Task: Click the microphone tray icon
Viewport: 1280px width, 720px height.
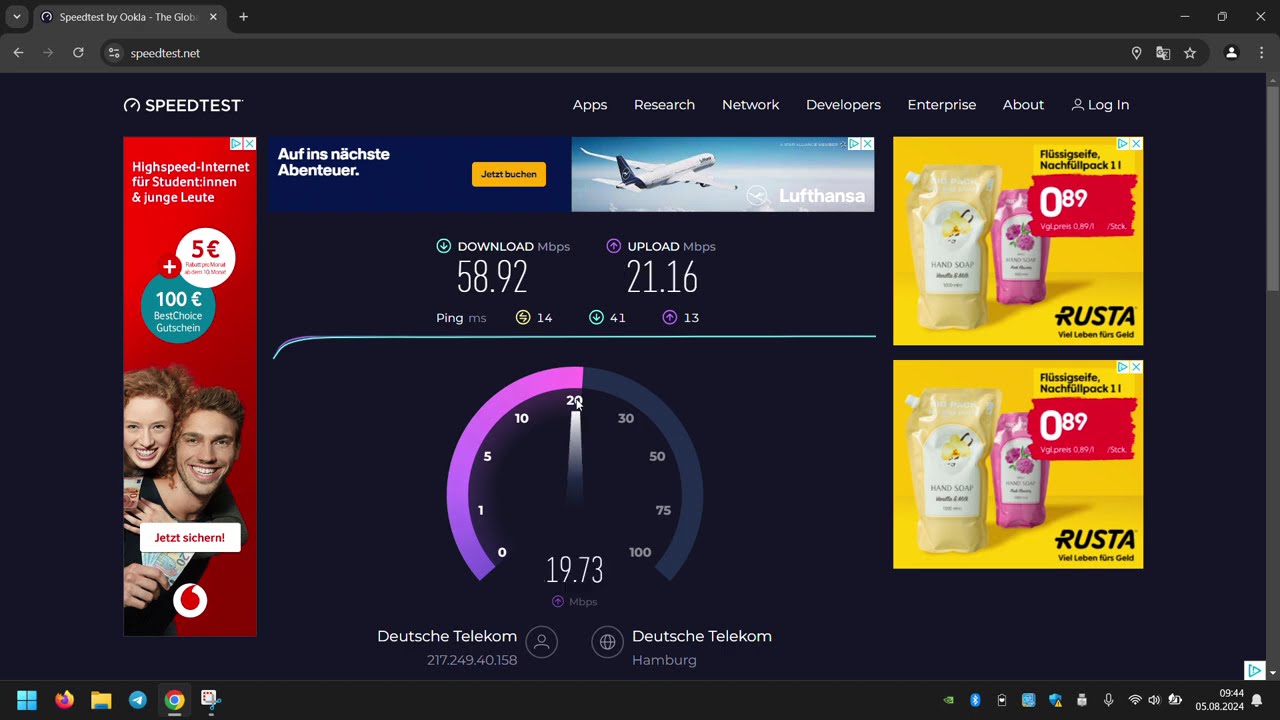Action: click(1108, 700)
